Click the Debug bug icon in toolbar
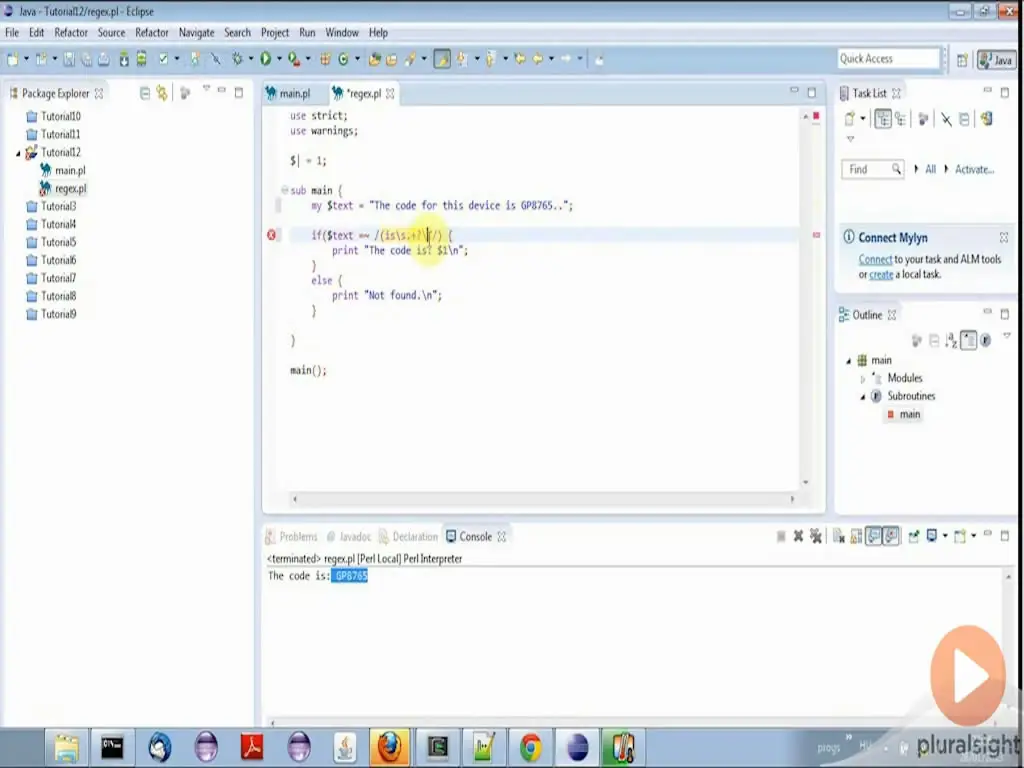This screenshot has height=768, width=1024. (x=238, y=59)
